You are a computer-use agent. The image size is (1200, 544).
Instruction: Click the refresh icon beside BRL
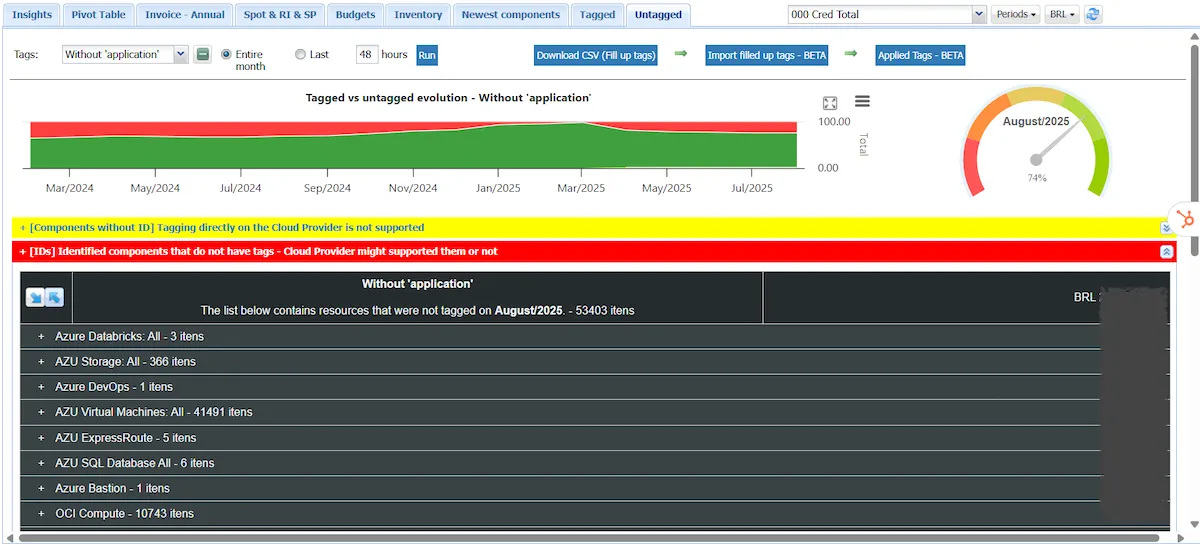click(x=1093, y=14)
